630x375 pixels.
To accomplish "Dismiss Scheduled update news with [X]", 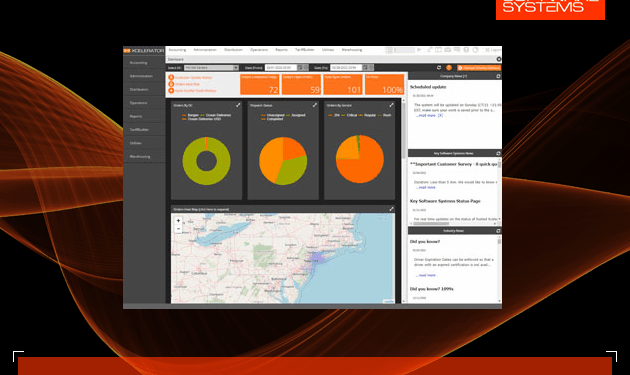I will click(440, 115).
